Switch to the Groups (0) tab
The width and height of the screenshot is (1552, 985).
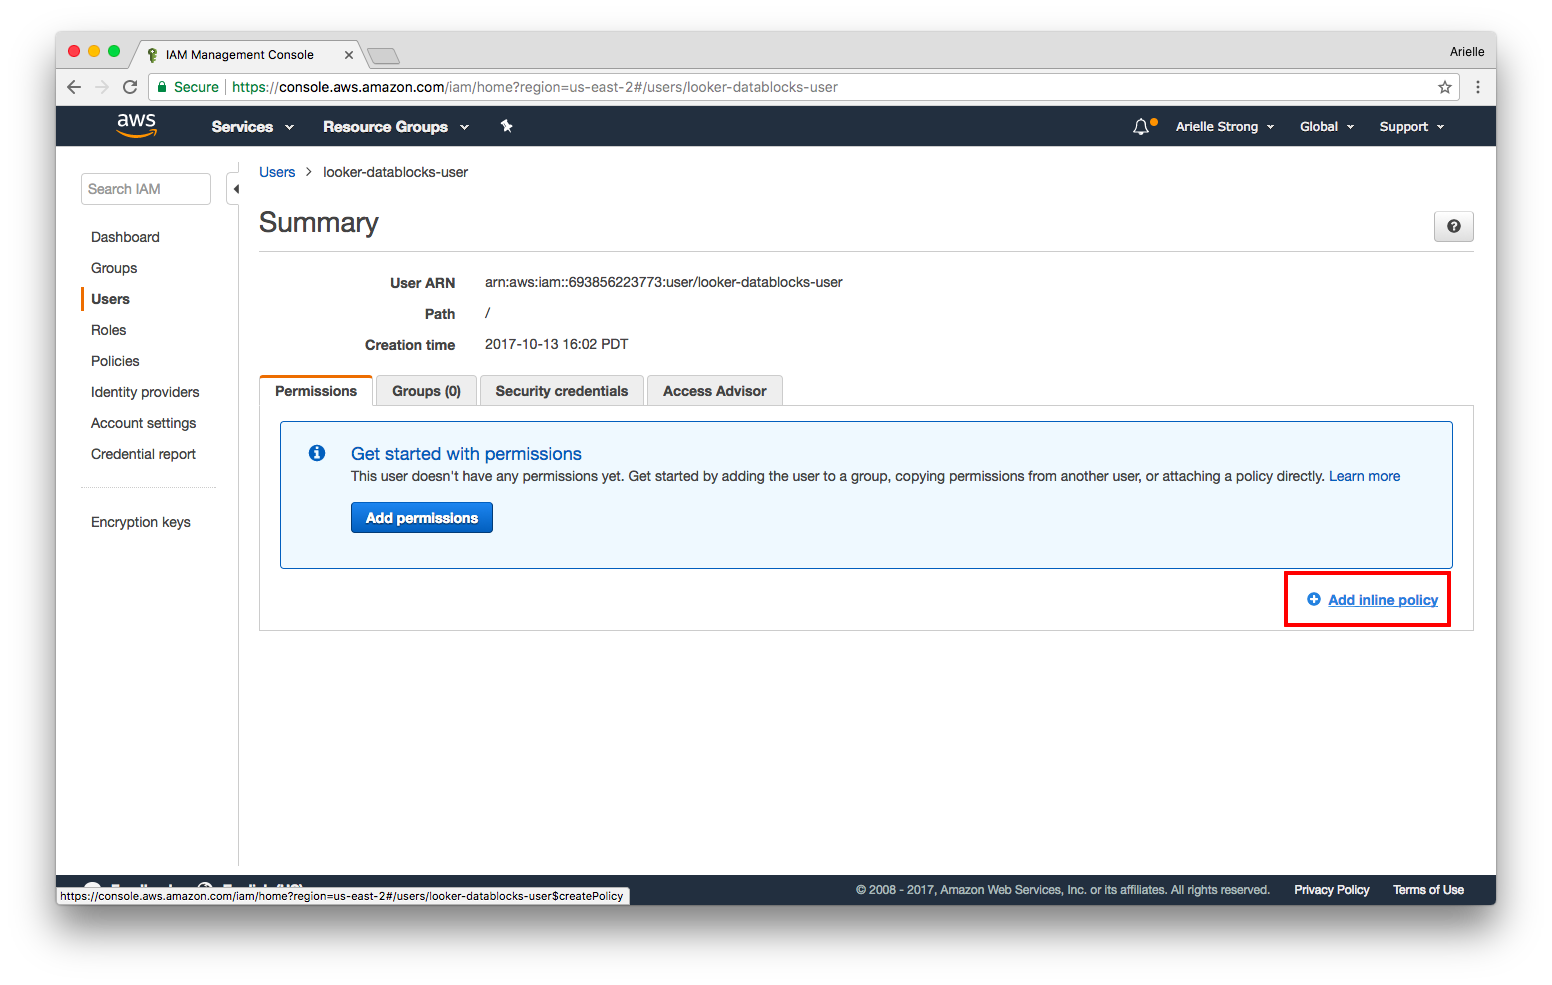(x=426, y=391)
